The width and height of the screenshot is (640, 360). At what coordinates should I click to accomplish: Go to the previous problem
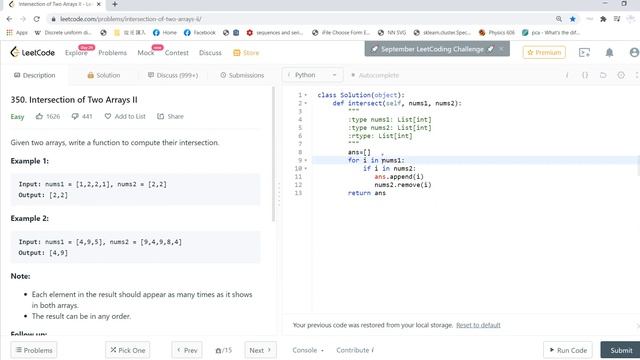click(187, 350)
